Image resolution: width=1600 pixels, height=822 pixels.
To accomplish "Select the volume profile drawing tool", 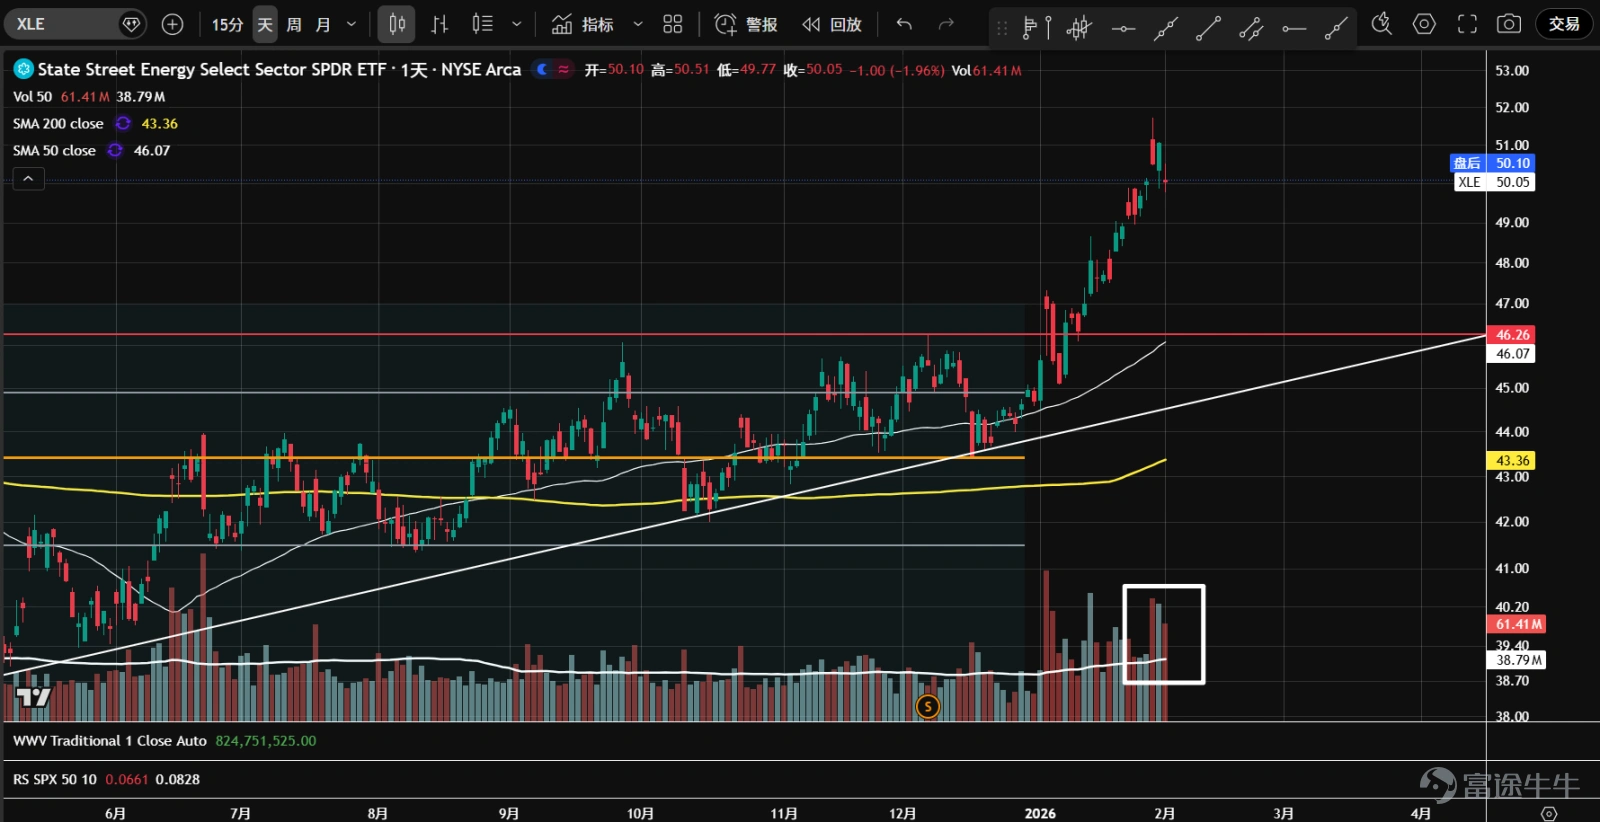I will [x=1036, y=28].
